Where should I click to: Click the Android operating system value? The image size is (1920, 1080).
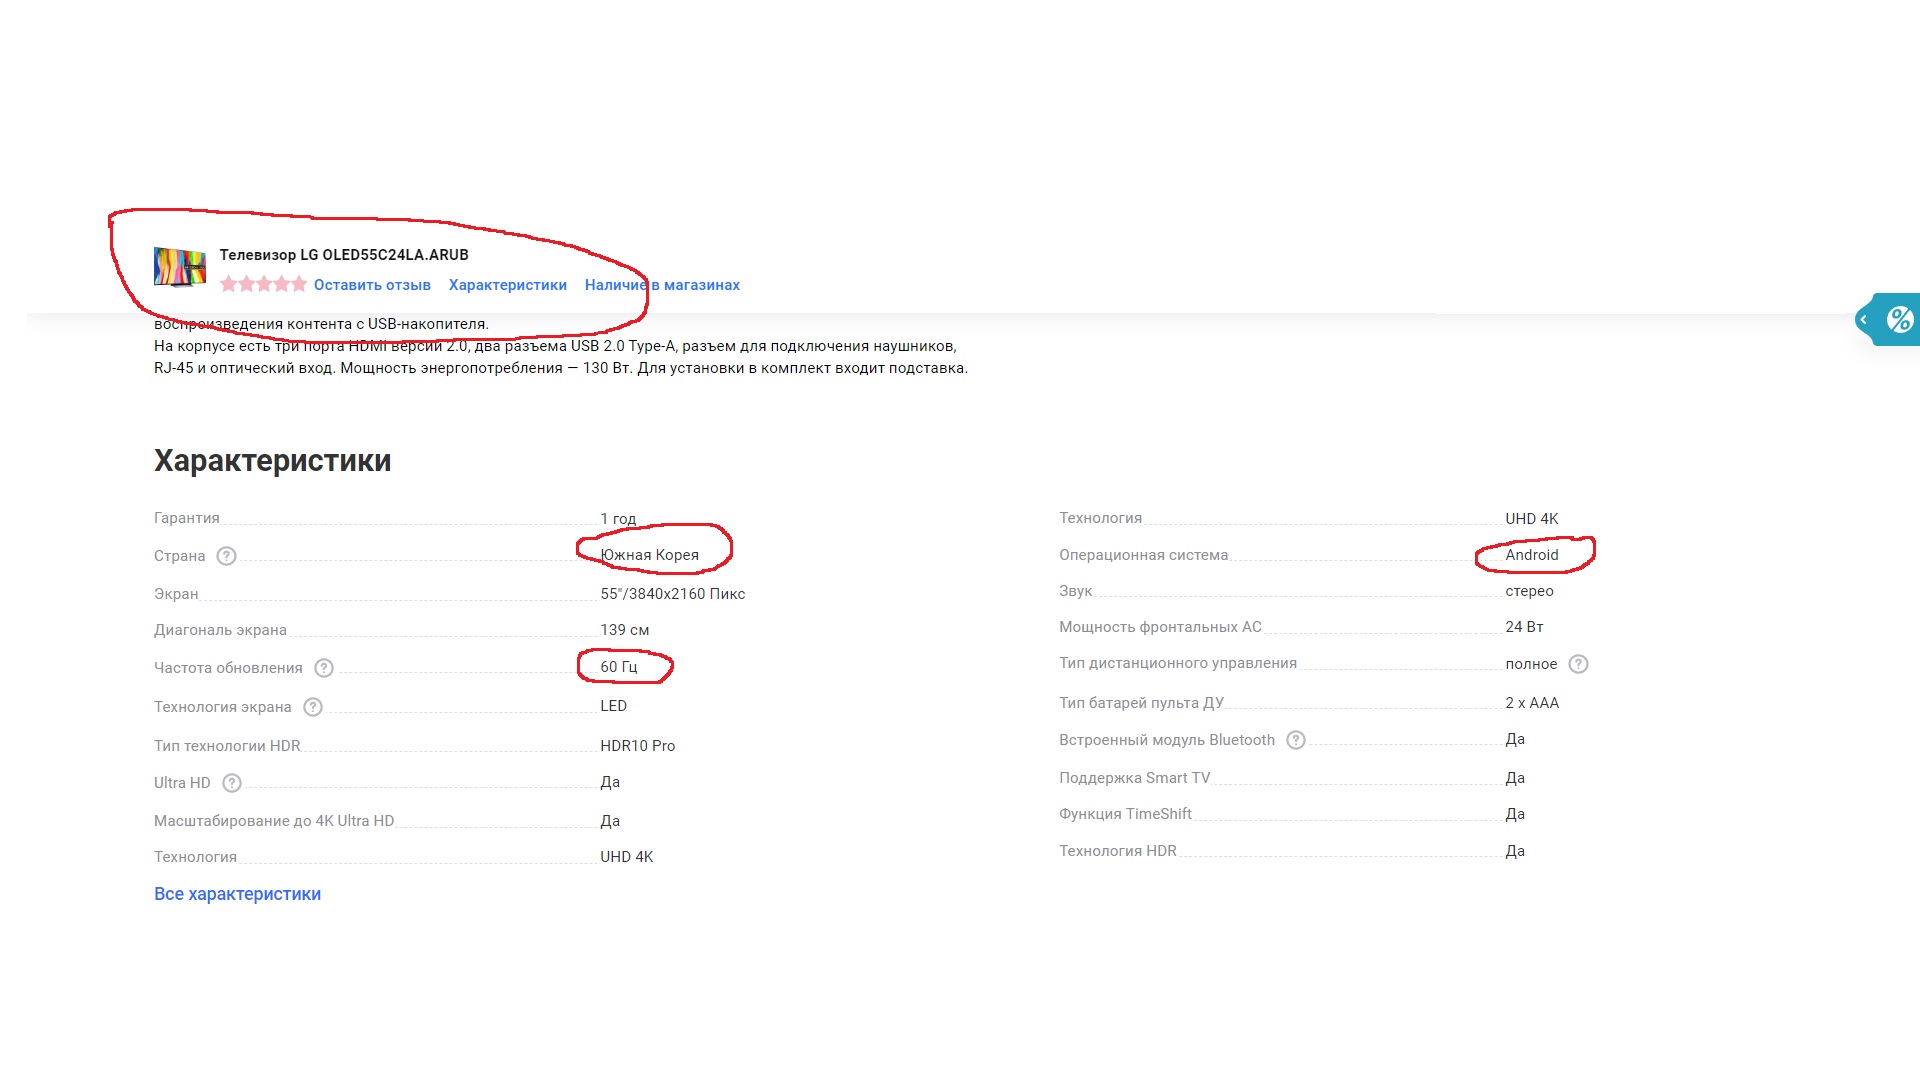(x=1531, y=555)
